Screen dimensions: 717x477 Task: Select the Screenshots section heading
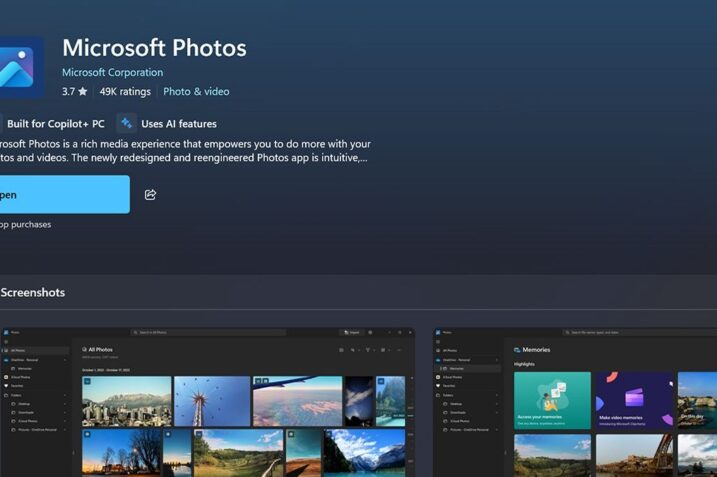click(33, 293)
